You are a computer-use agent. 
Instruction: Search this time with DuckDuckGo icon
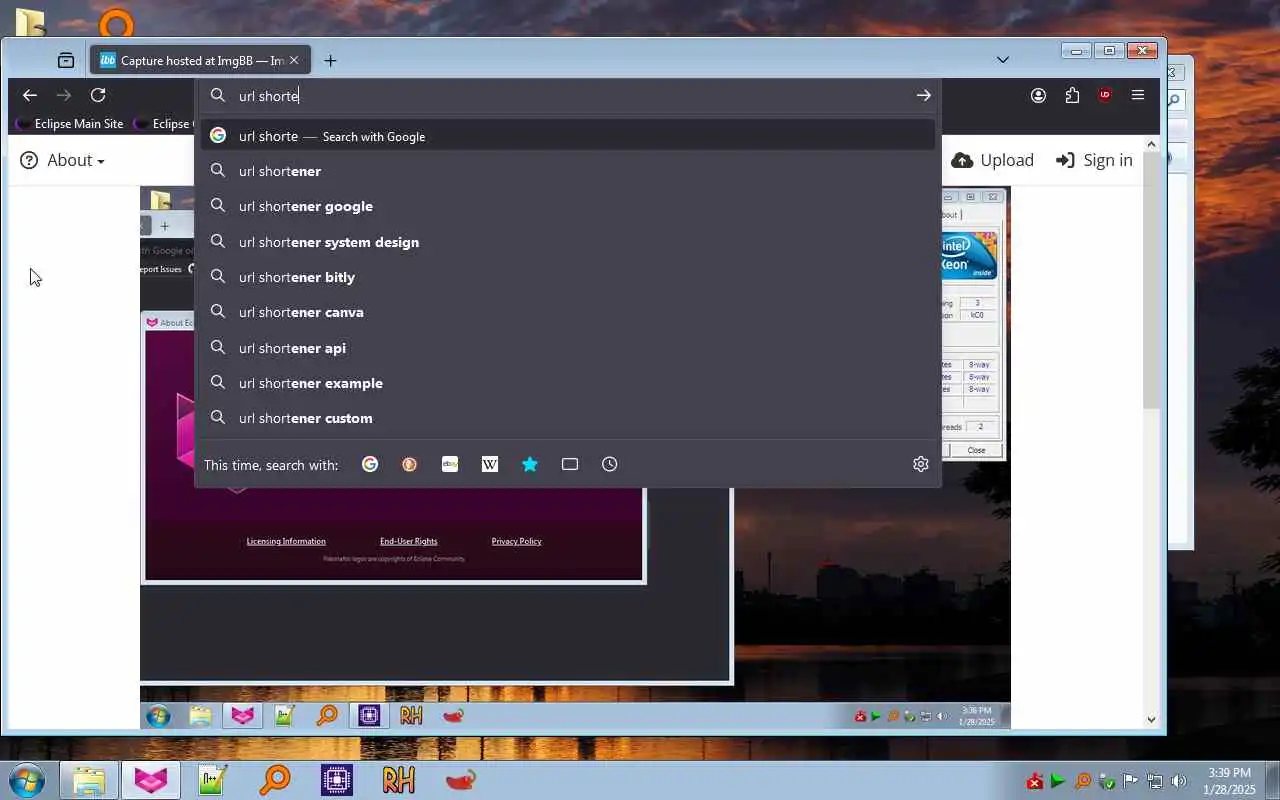pyautogui.click(x=410, y=464)
